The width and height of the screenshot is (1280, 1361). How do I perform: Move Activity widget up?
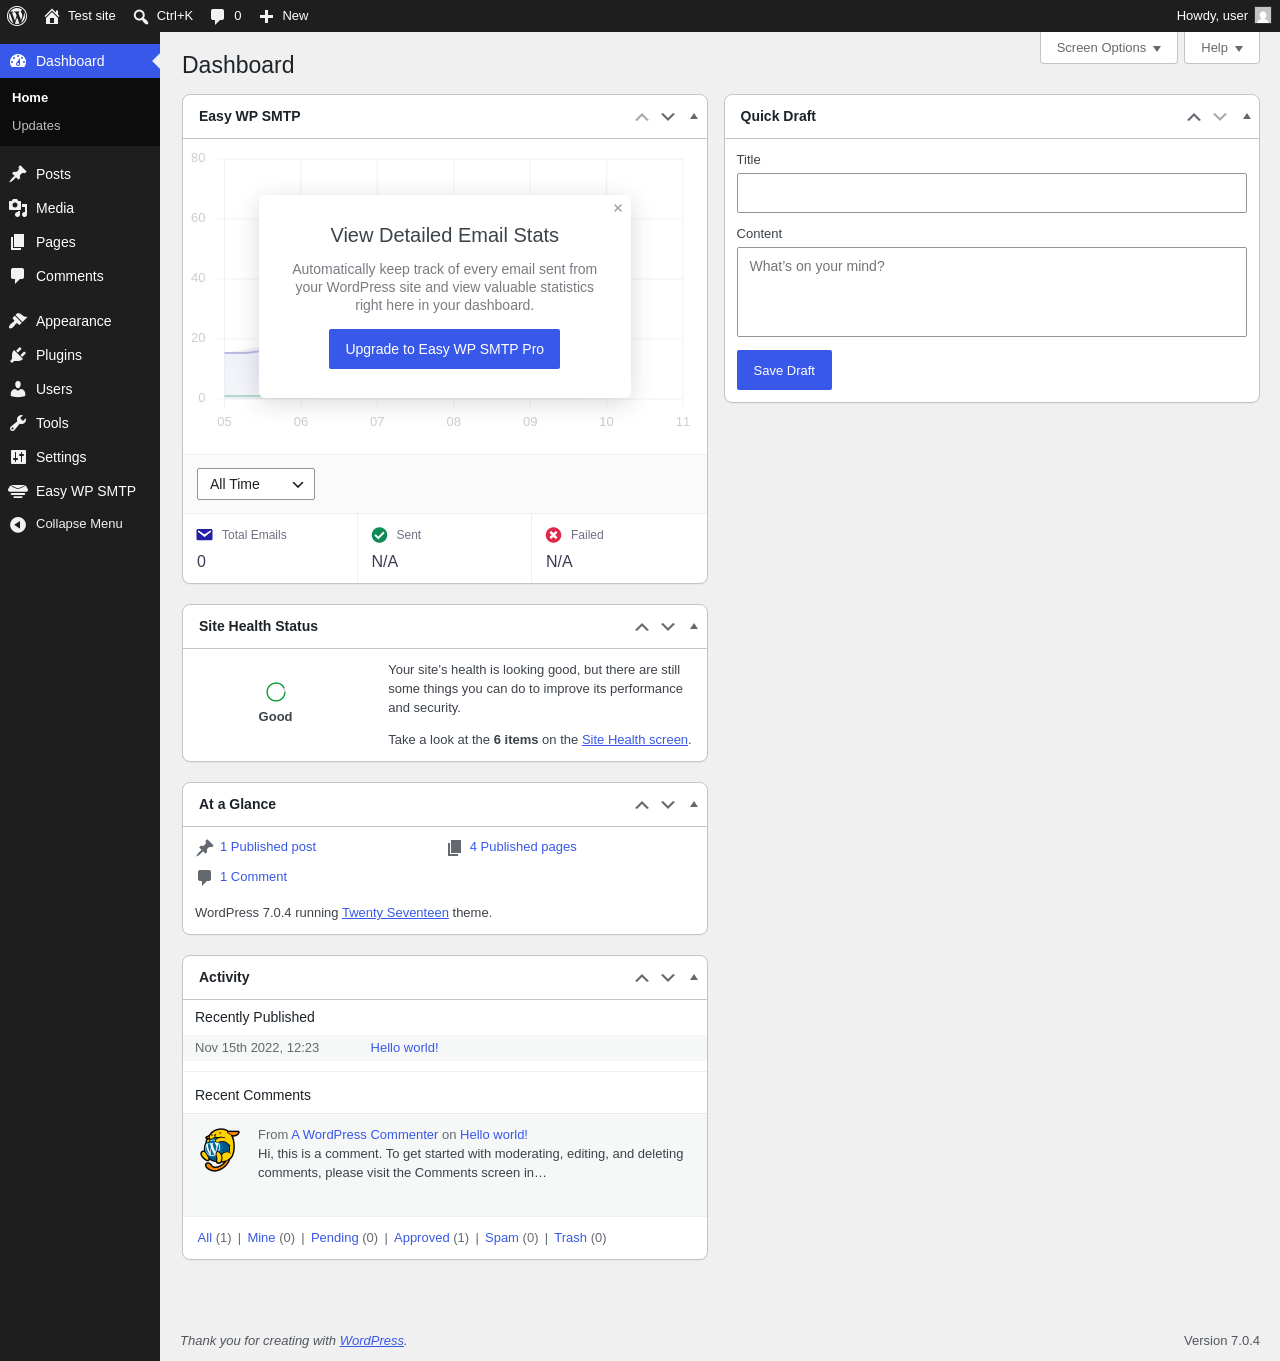tap(642, 978)
